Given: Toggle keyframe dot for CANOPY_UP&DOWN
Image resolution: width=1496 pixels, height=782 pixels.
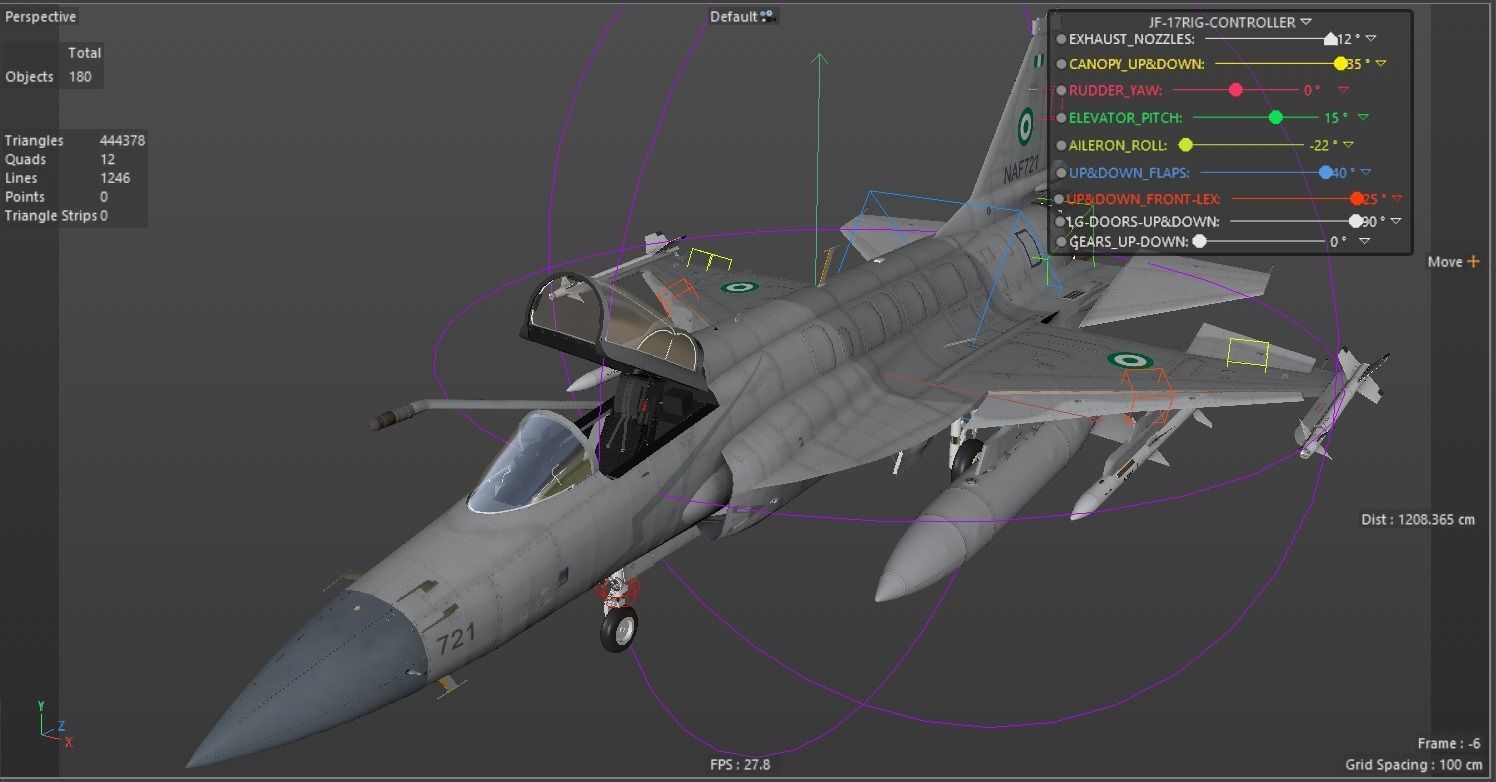Looking at the screenshot, I should (x=1061, y=64).
